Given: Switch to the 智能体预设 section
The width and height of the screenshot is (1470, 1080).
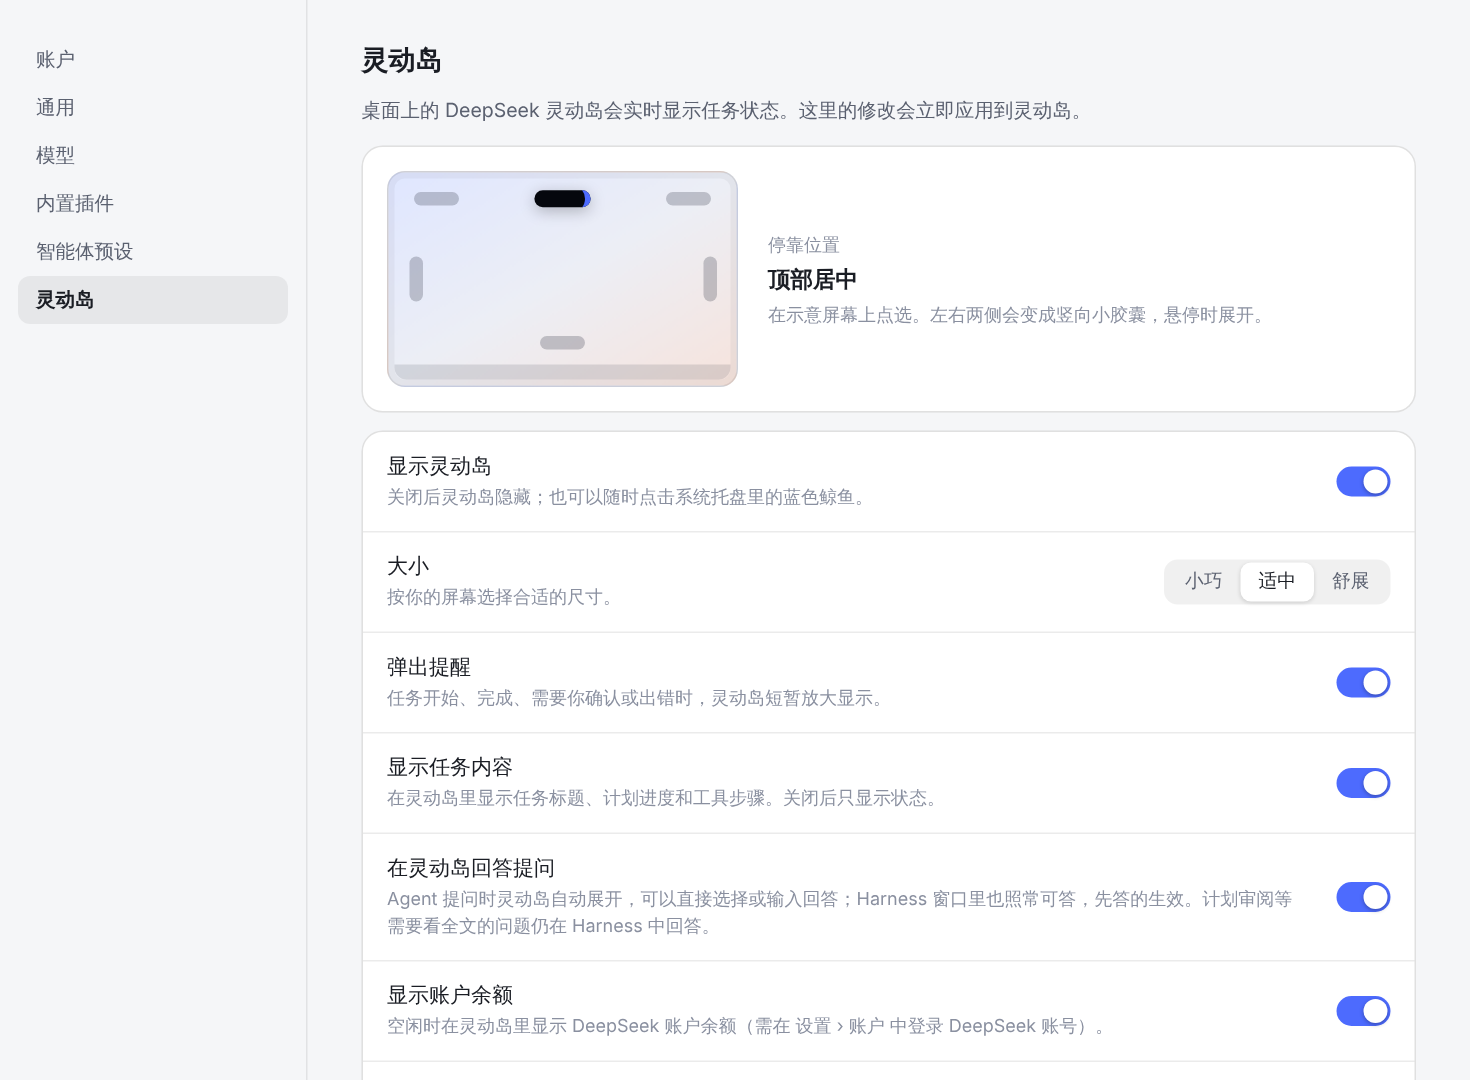Looking at the screenshot, I should point(152,252).
